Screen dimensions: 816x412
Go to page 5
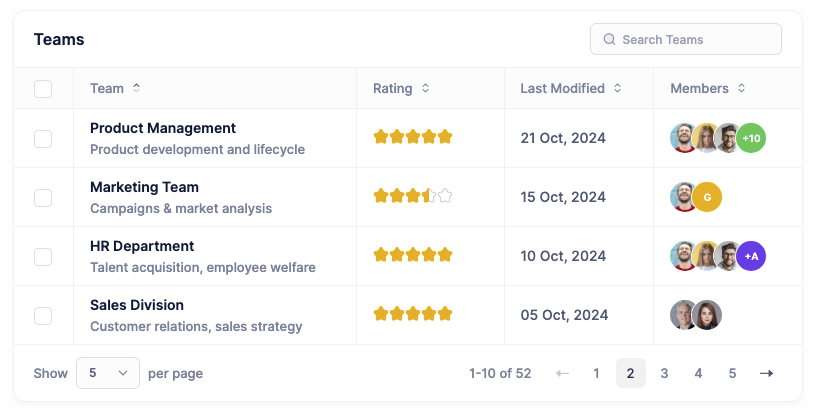732,373
